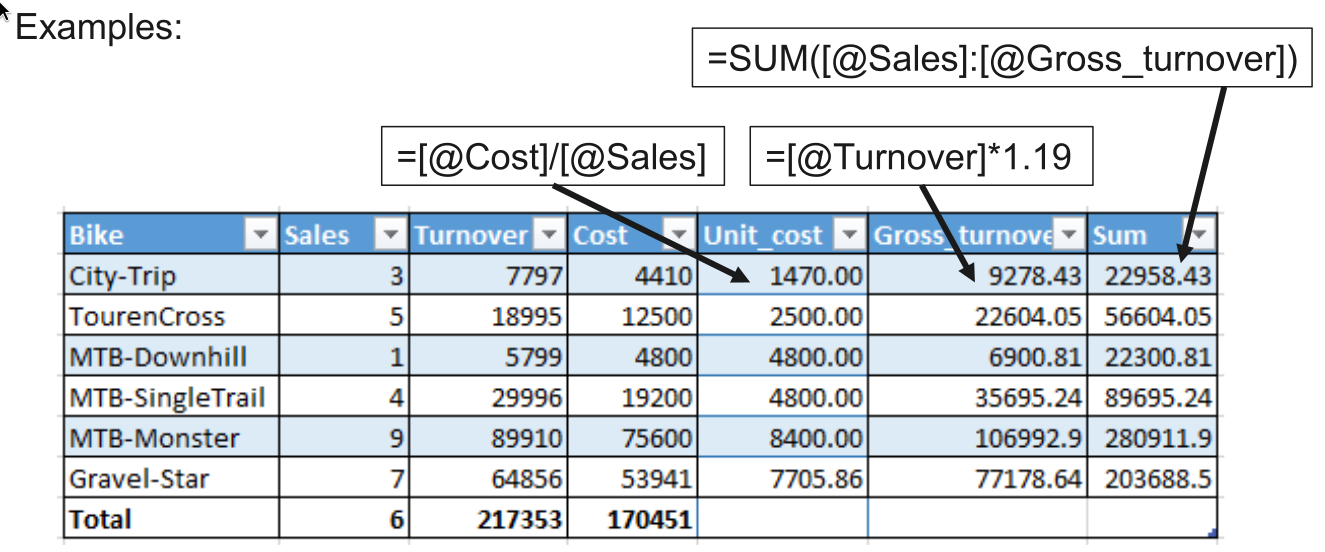Image resolution: width=1325 pixels, height=552 pixels.
Task: Select Total row sales value 6
Action: 343,519
